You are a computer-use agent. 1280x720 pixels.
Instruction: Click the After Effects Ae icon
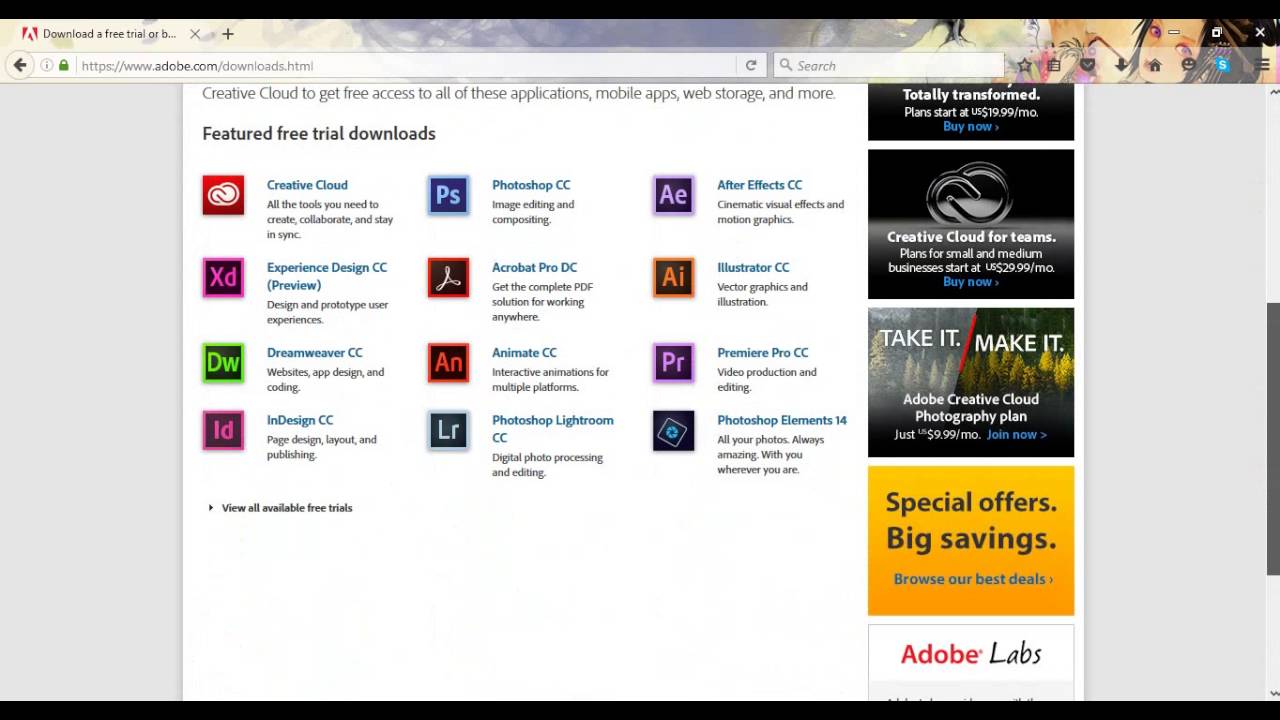[x=673, y=195]
